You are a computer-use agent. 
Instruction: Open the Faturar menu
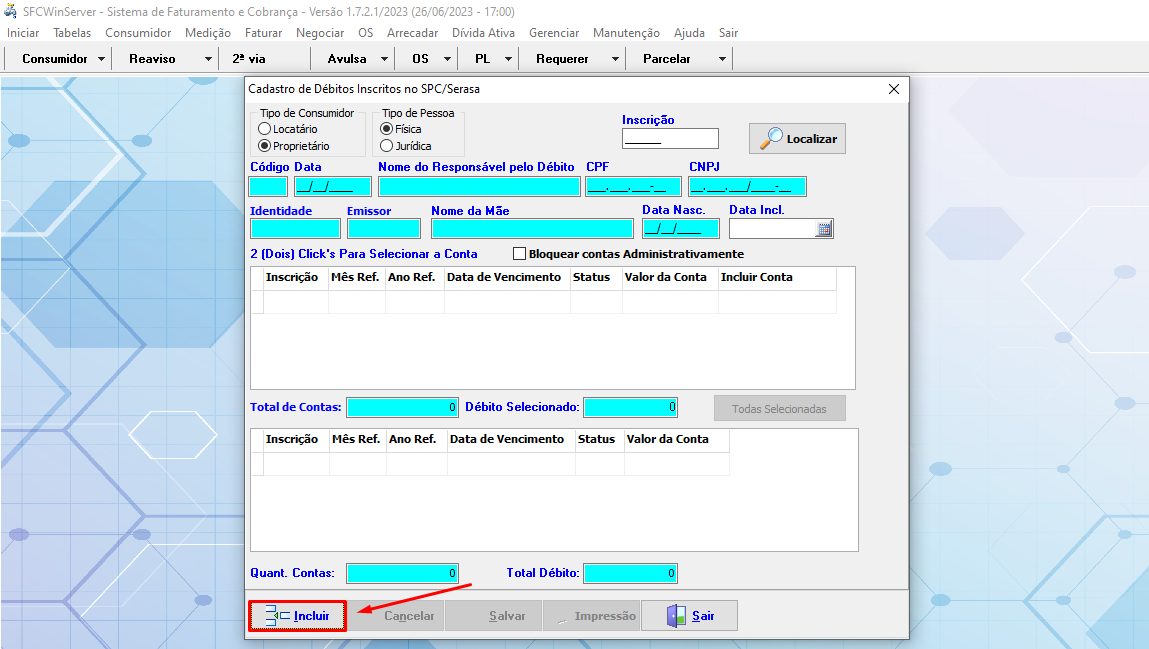[x=263, y=33]
